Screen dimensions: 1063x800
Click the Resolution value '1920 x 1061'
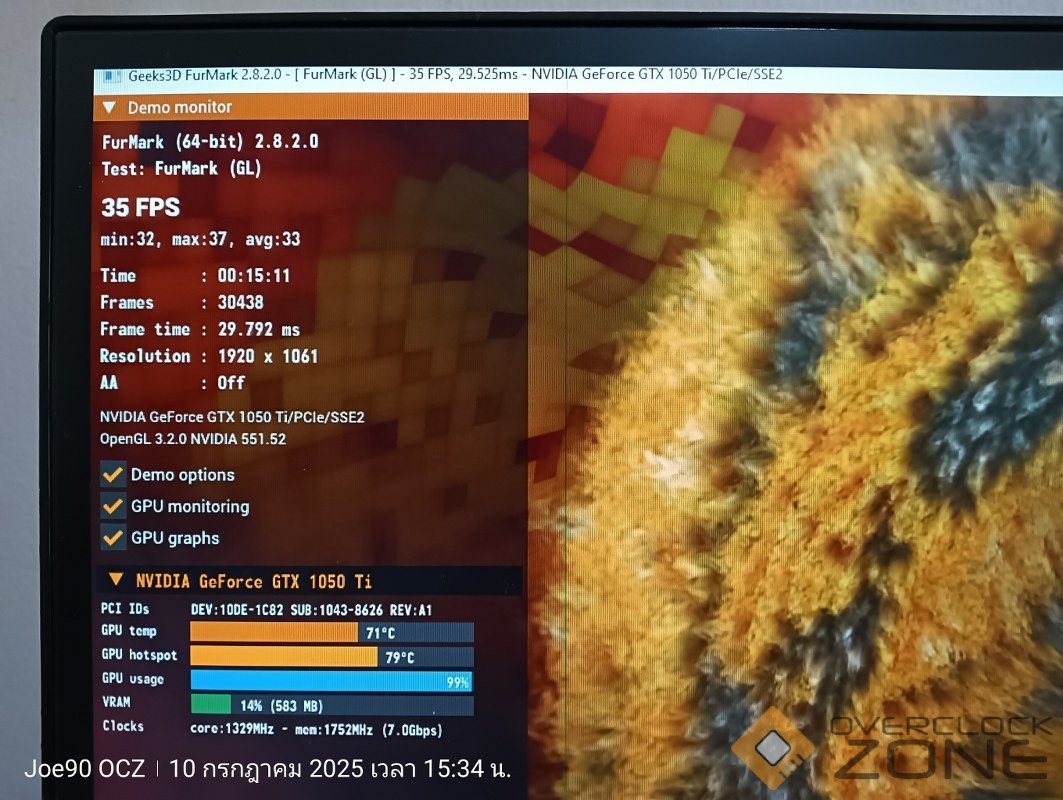point(268,356)
